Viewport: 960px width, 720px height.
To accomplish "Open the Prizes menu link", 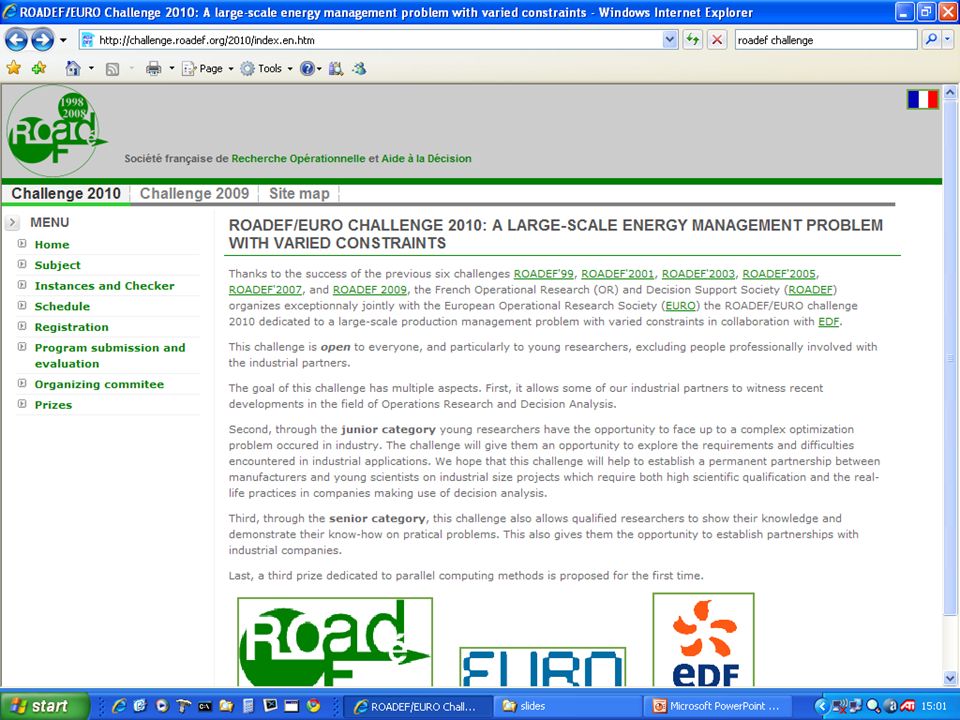I will click(x=53, y=405).
